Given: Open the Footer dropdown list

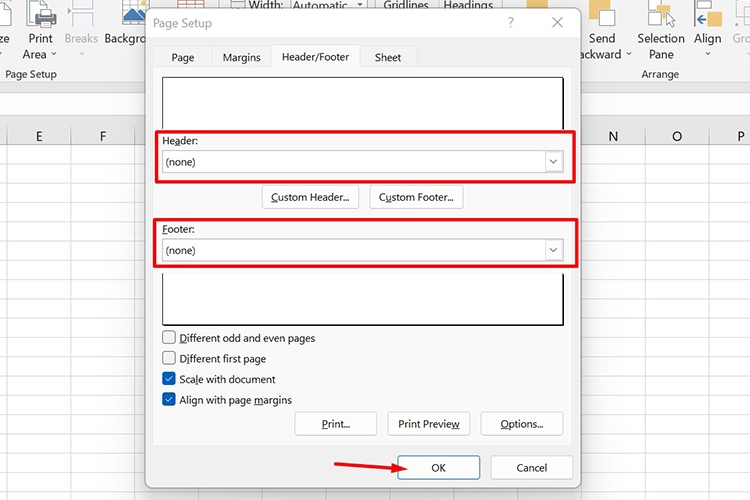Looking at the screenshot, I should (x=553, y=250).
